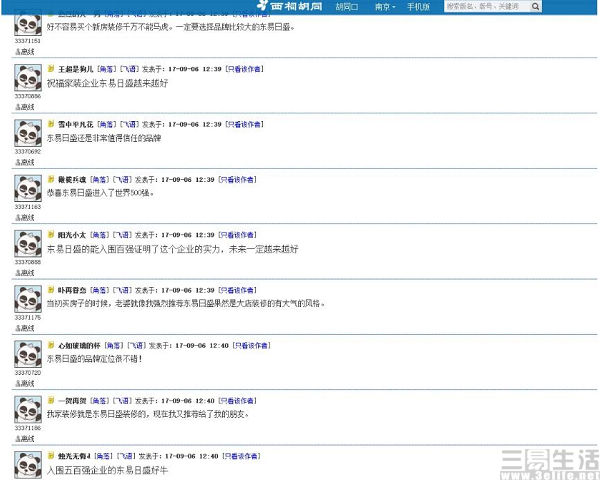
Task: Open username link 王超是狗儿
Action: point(75,69)
